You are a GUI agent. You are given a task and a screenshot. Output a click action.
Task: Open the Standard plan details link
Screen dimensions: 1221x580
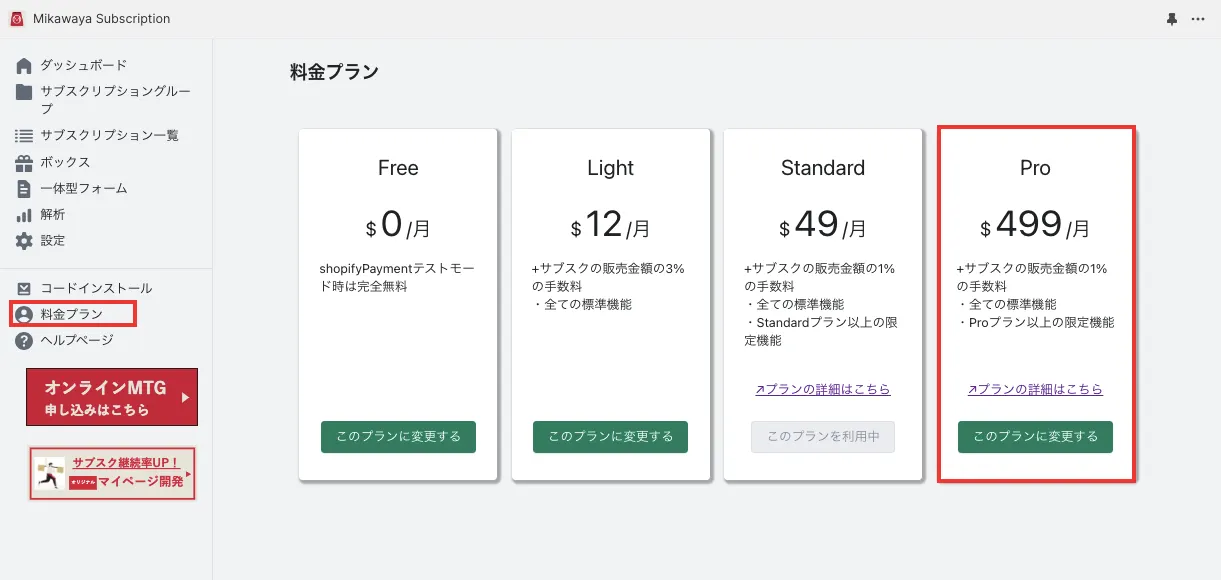coord(823,389)
